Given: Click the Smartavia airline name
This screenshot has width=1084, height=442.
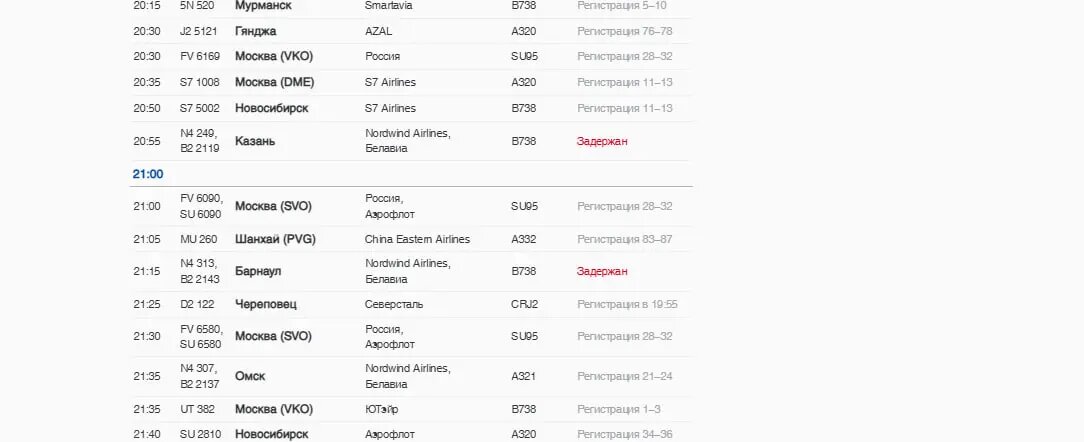Looking at the screenshot, I should (390, 6).
